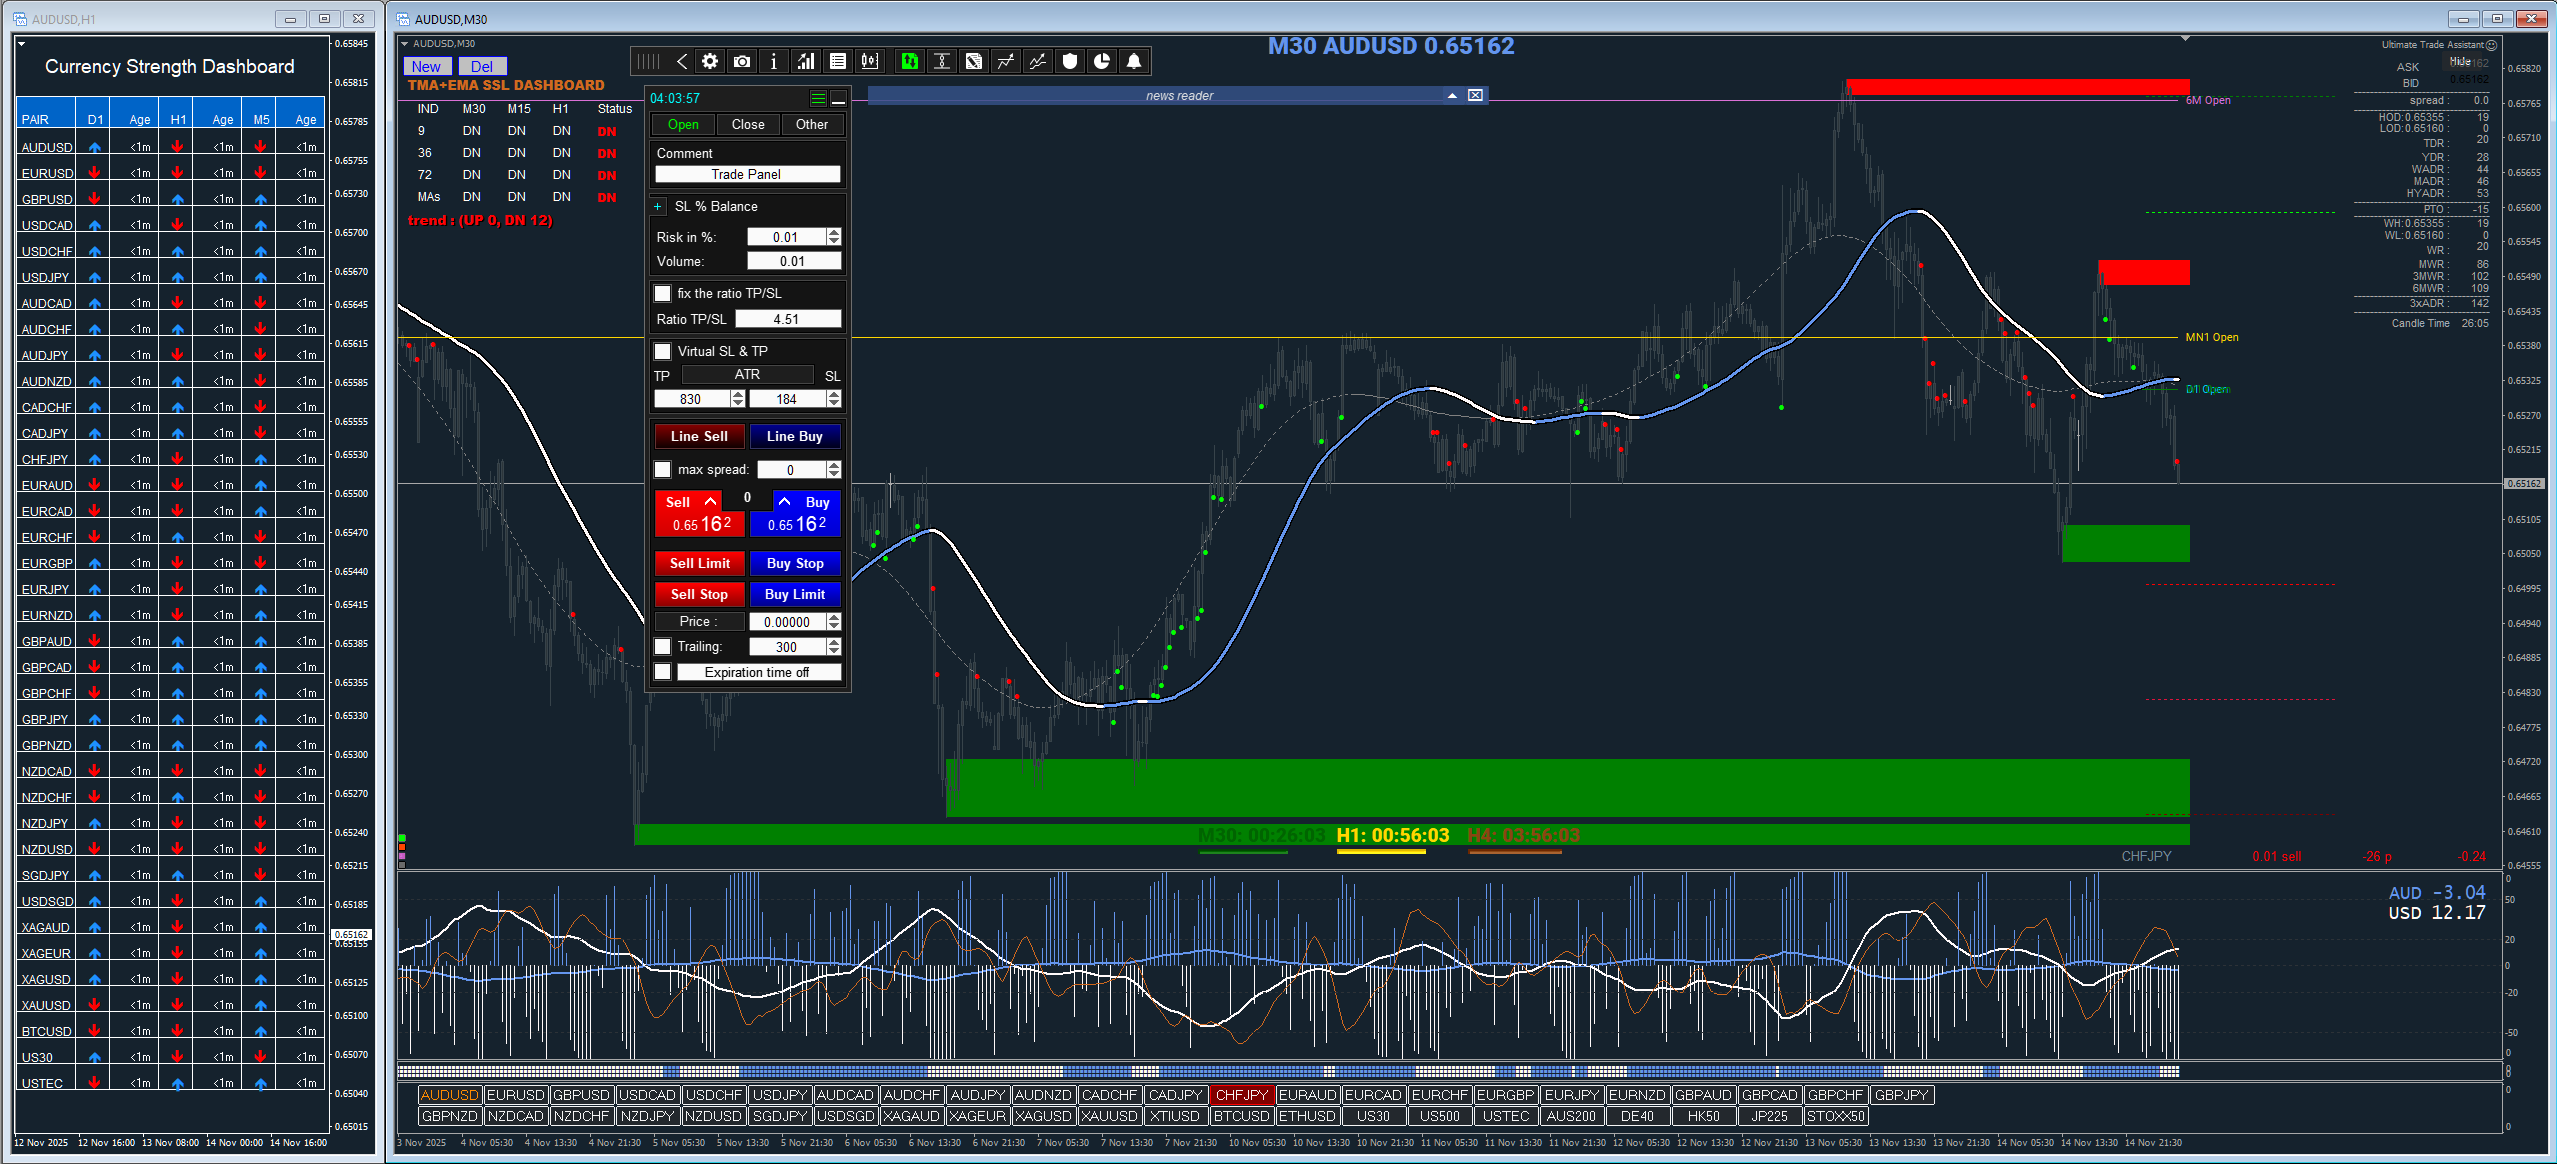This screenshot has height=1164, width=2557.
Task: Expand the SL % Balance plus button
Action: [658, 207]
